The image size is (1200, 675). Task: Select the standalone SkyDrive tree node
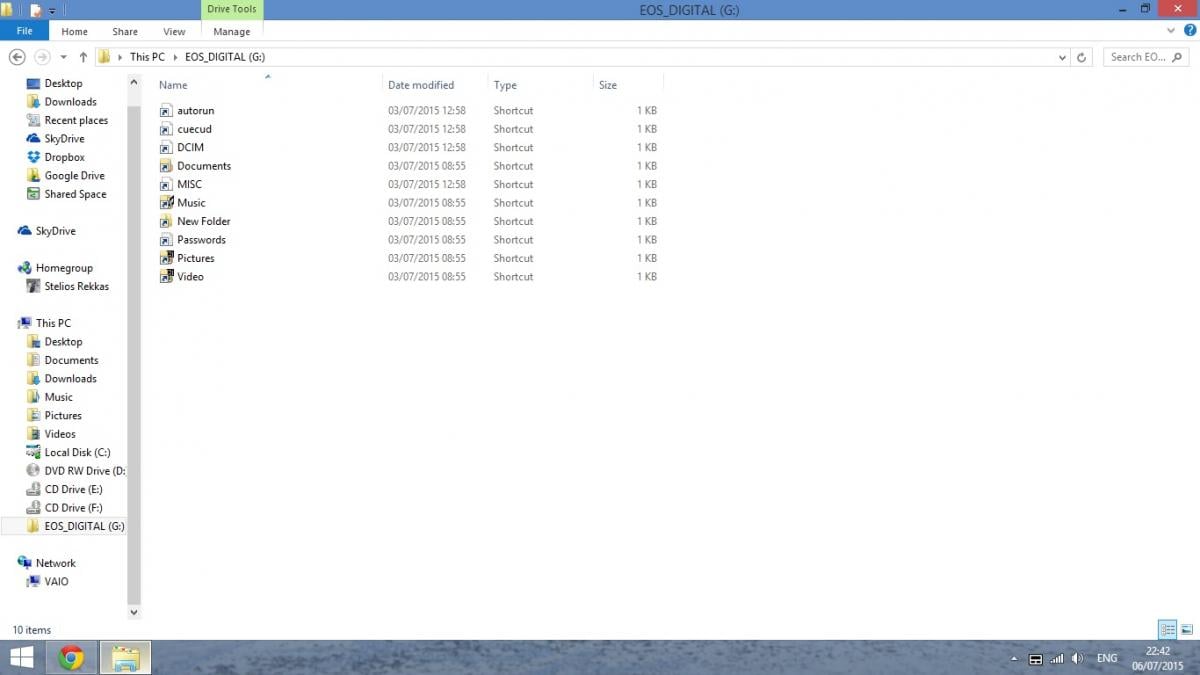(47, 231)
